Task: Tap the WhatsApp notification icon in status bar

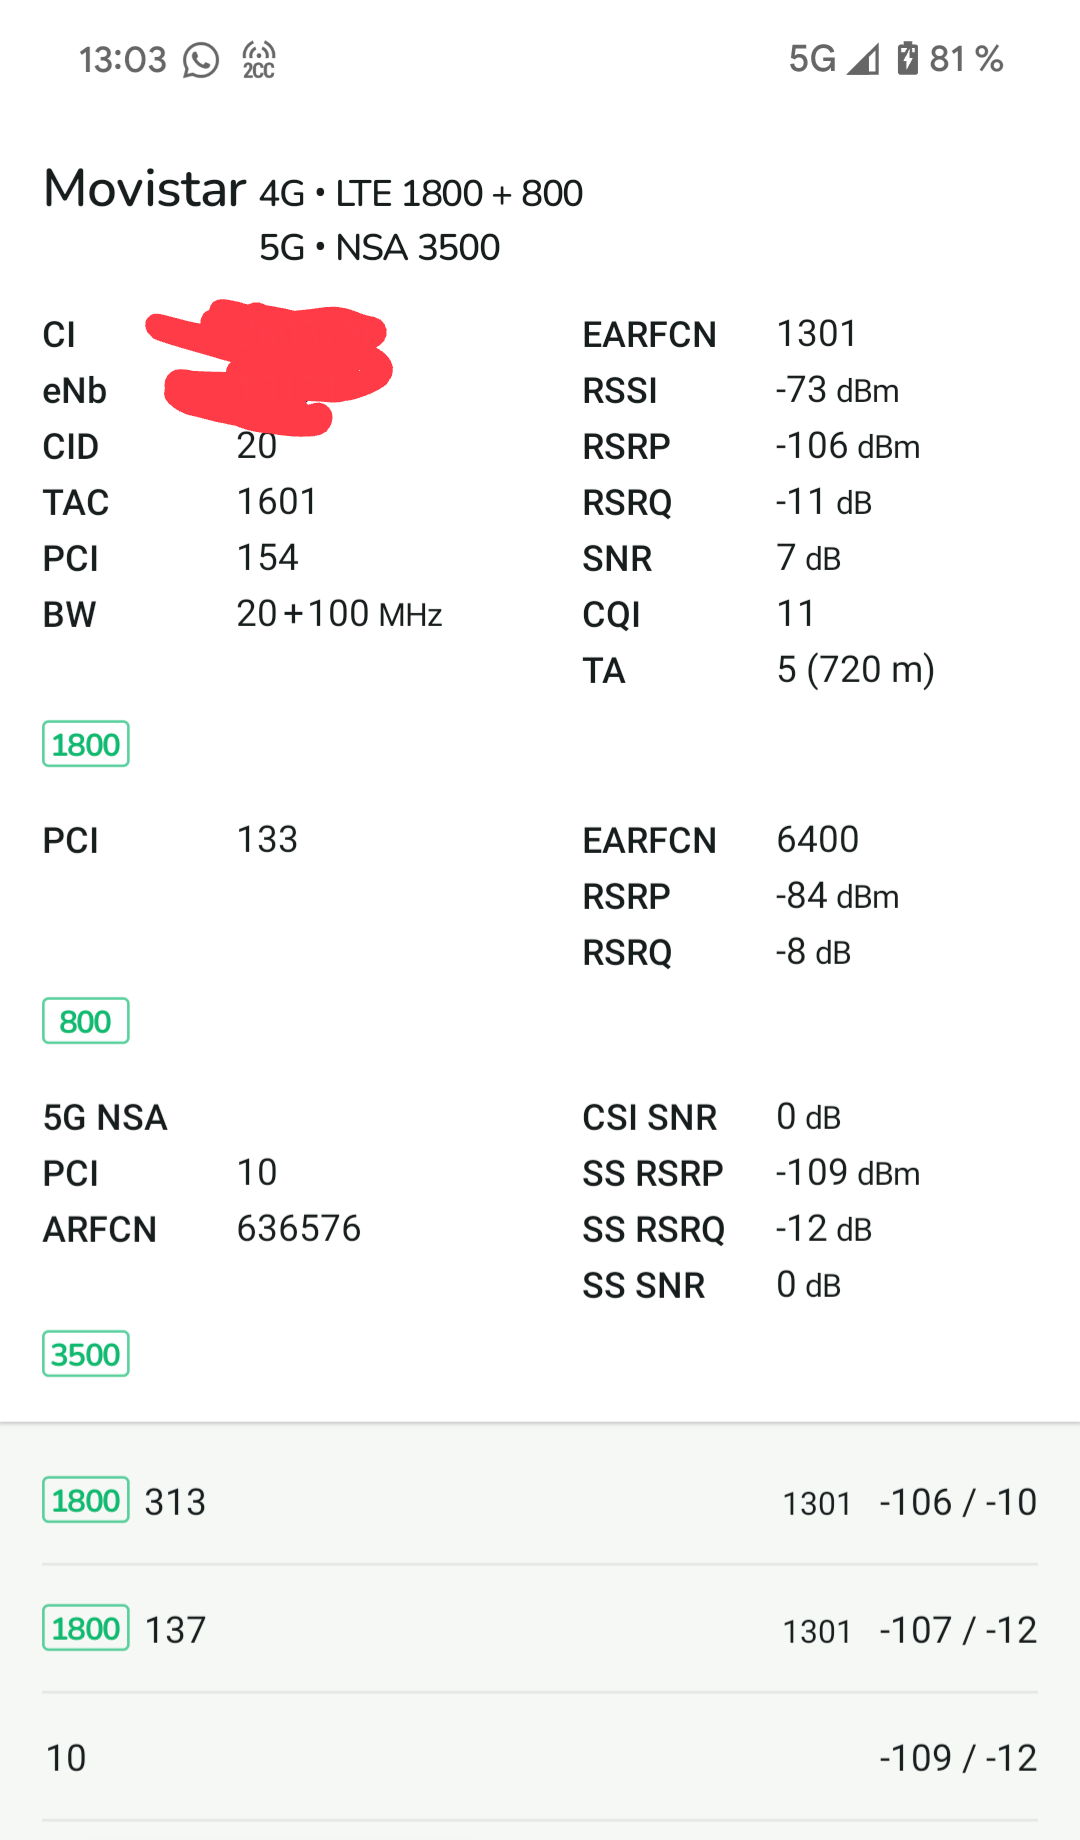Action: [x=201, y=60]
